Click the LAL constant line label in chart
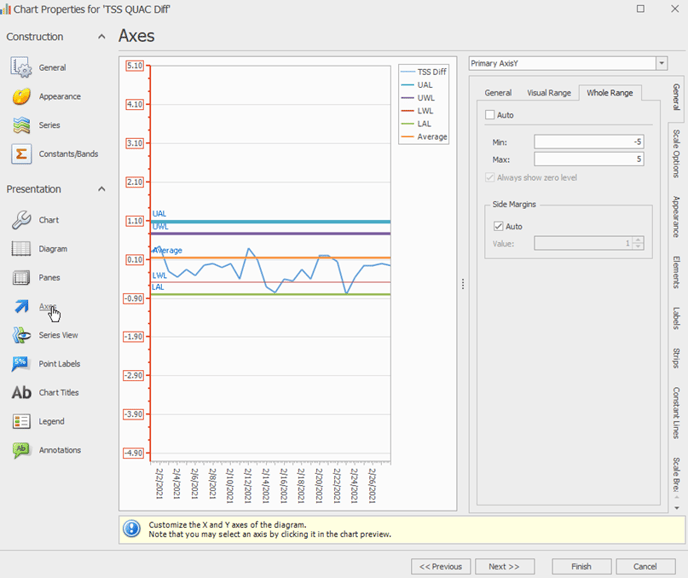This screenshot has width=688, height=578. coord(158,287)
